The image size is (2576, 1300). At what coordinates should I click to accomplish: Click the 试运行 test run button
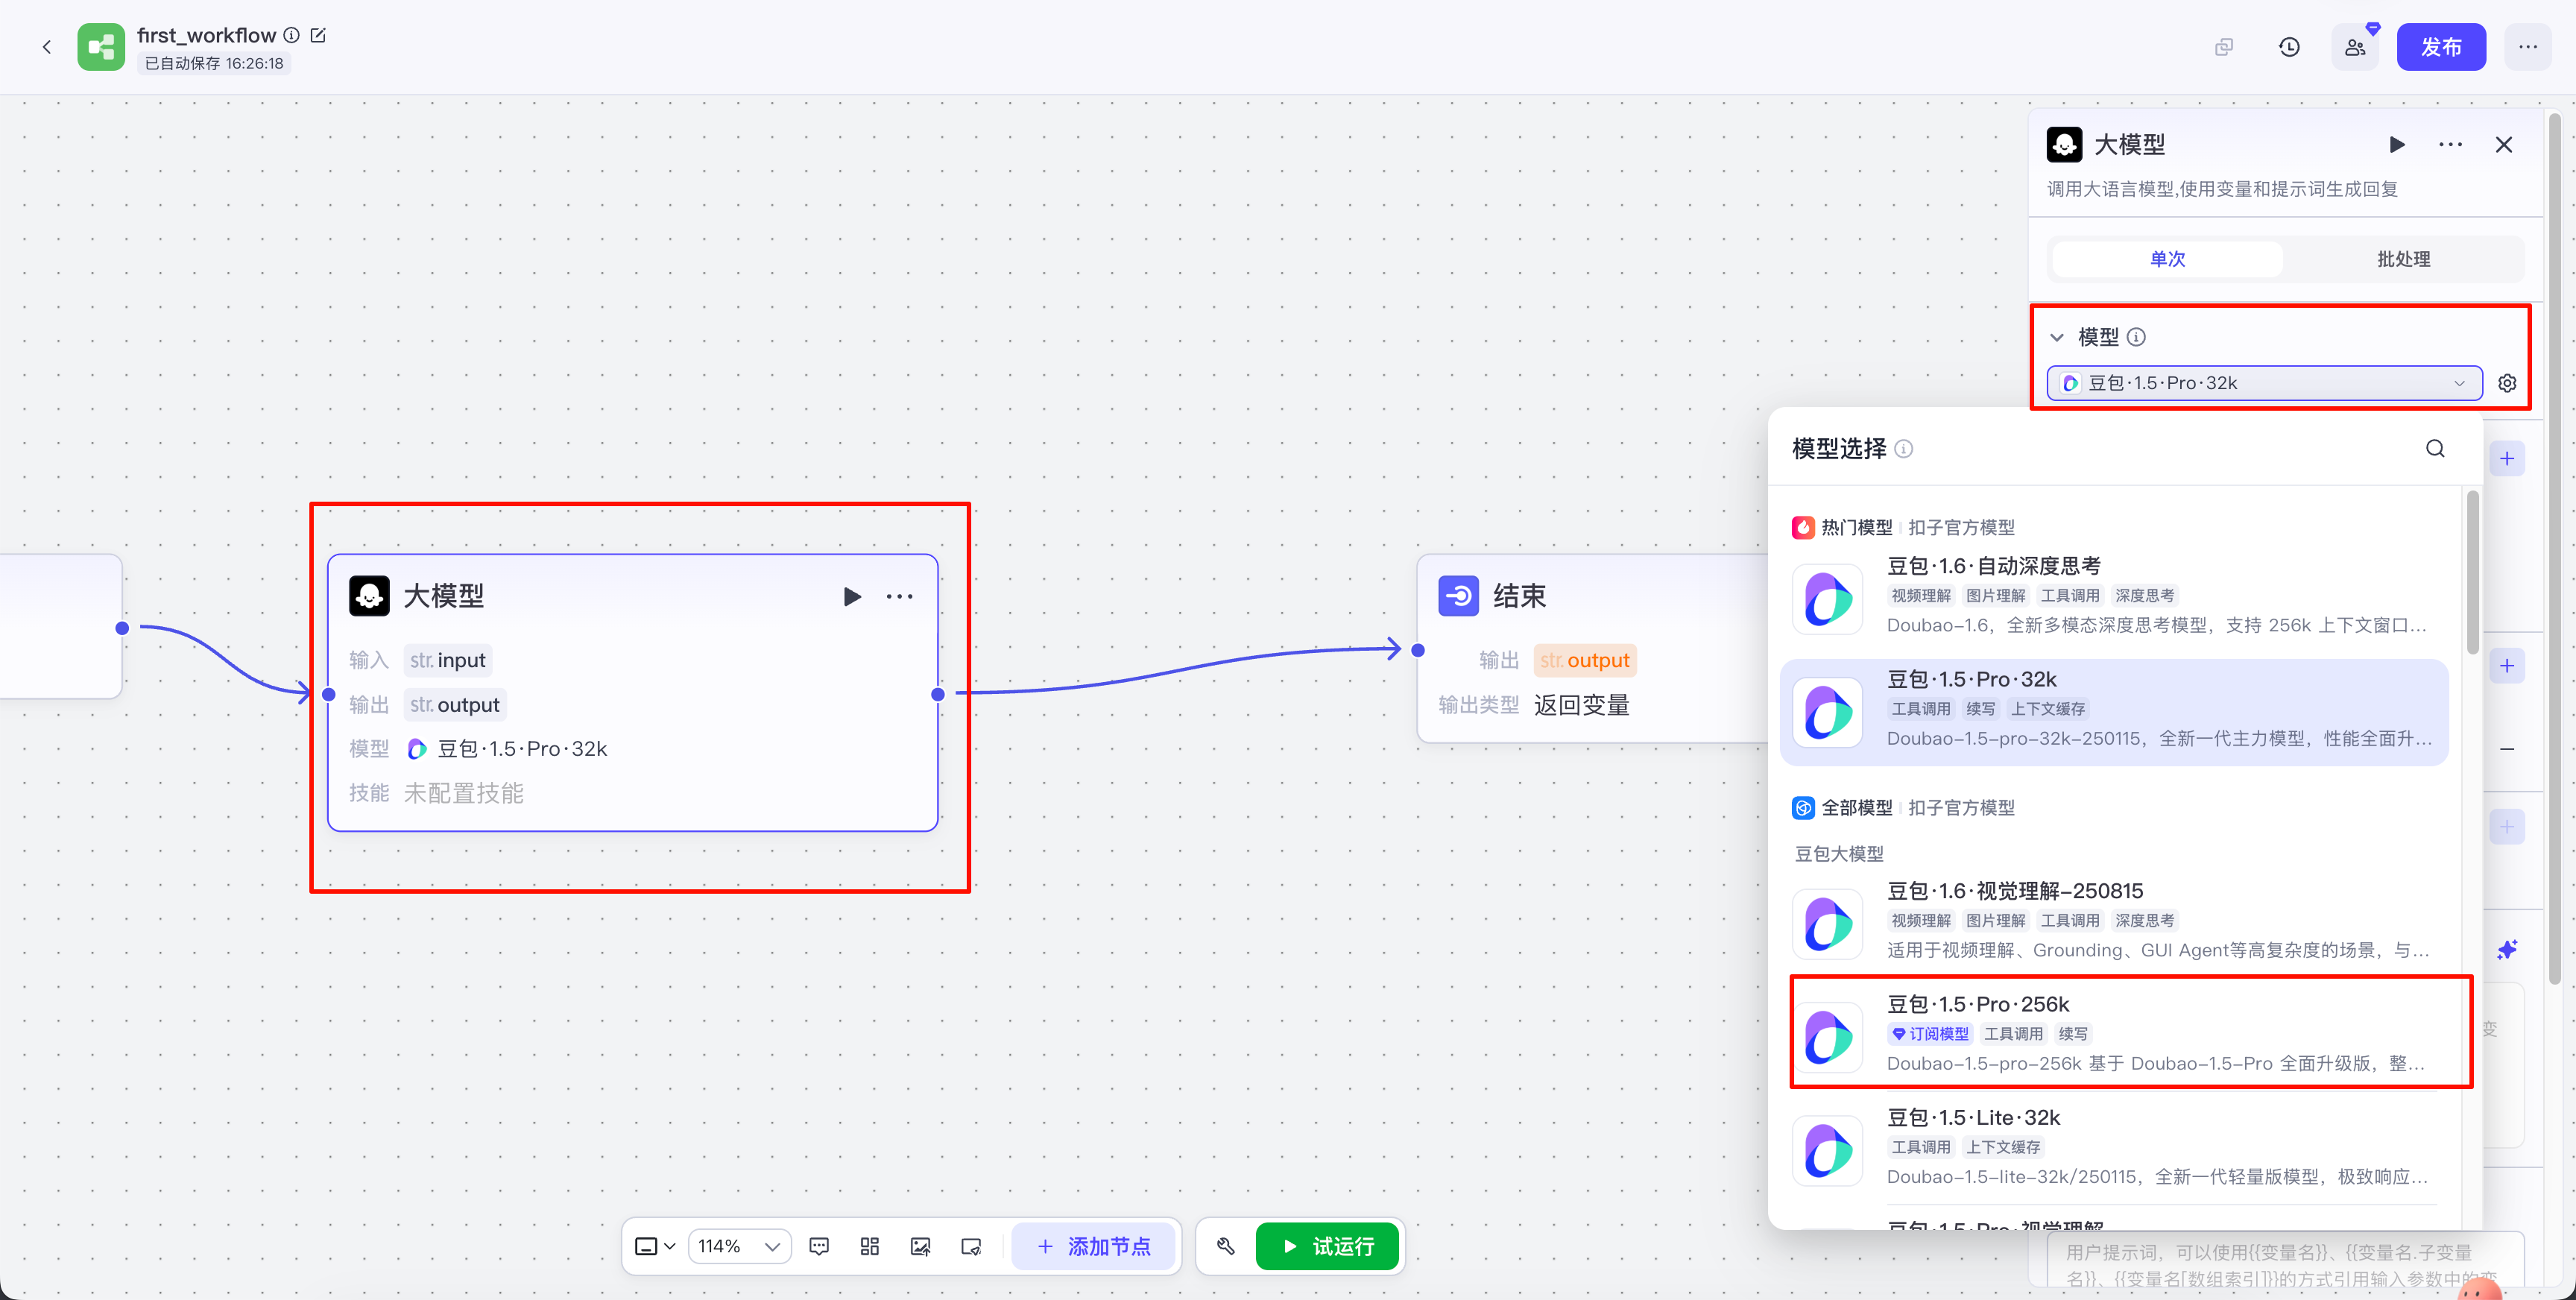click(1327, 1246)
